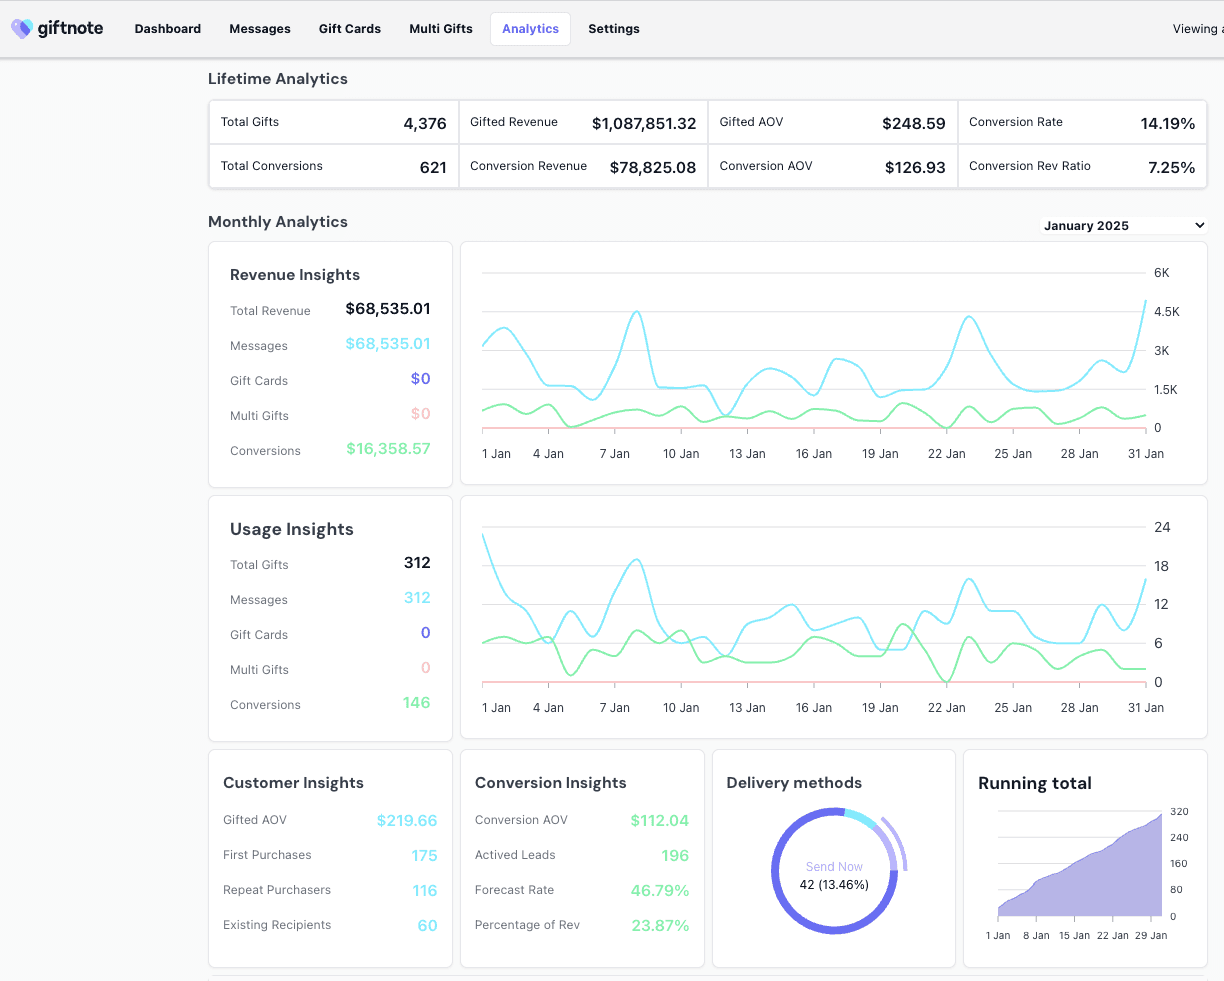This screenshot has height=981, width=1224.
Task: Click the light purple outer donut arc
Action: pyautogui.click(x=896, y=843)
